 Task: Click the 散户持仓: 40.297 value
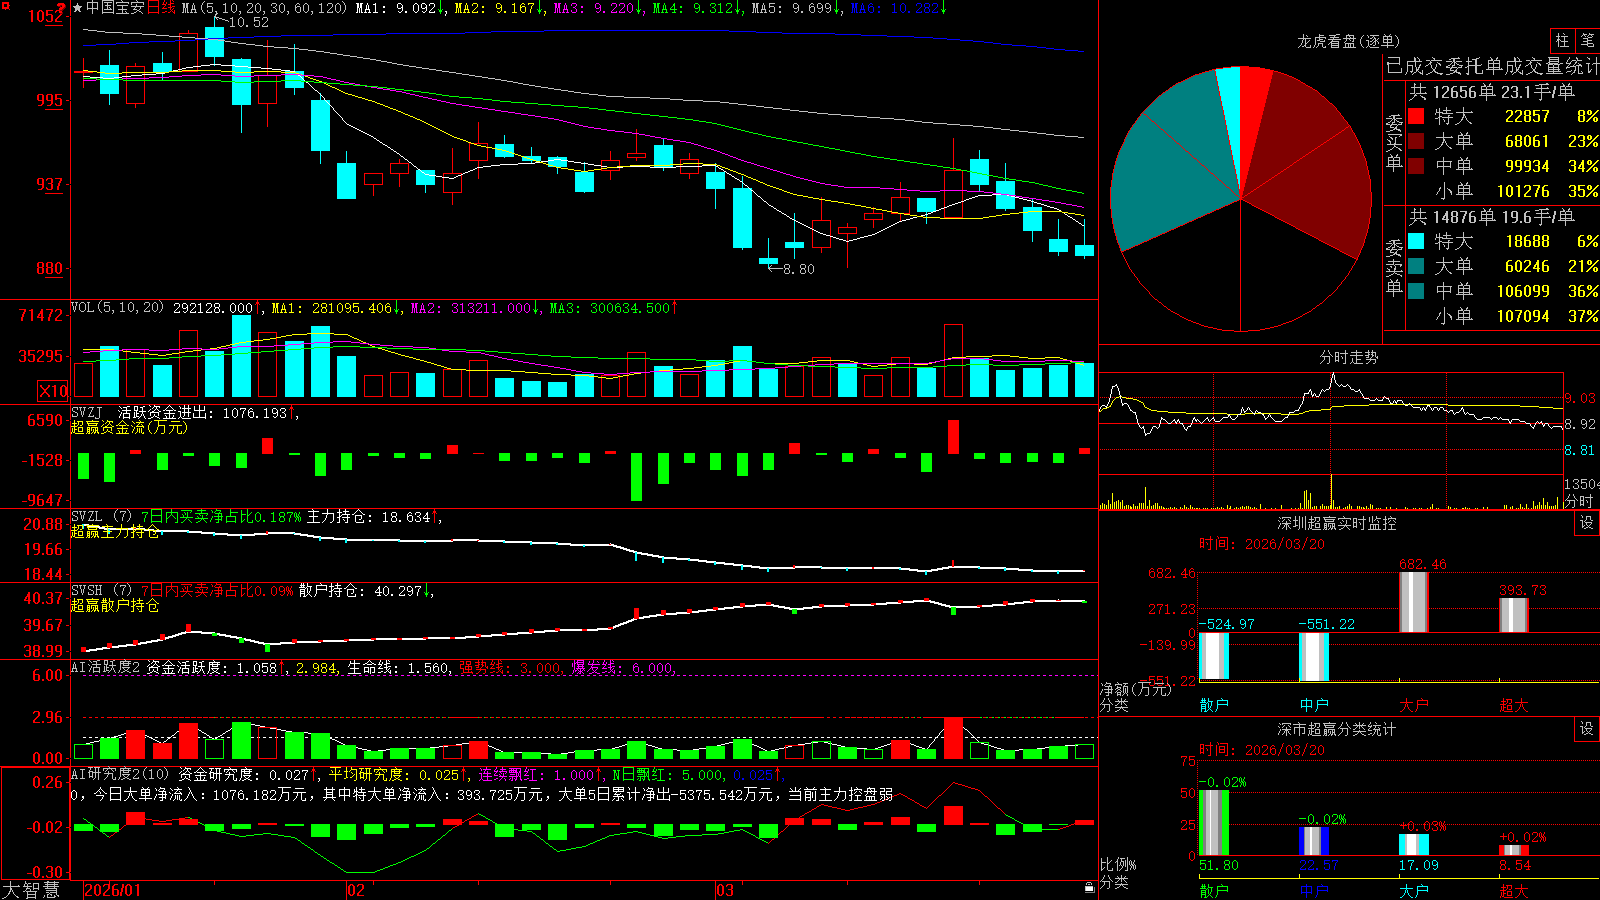coord(360,591)
